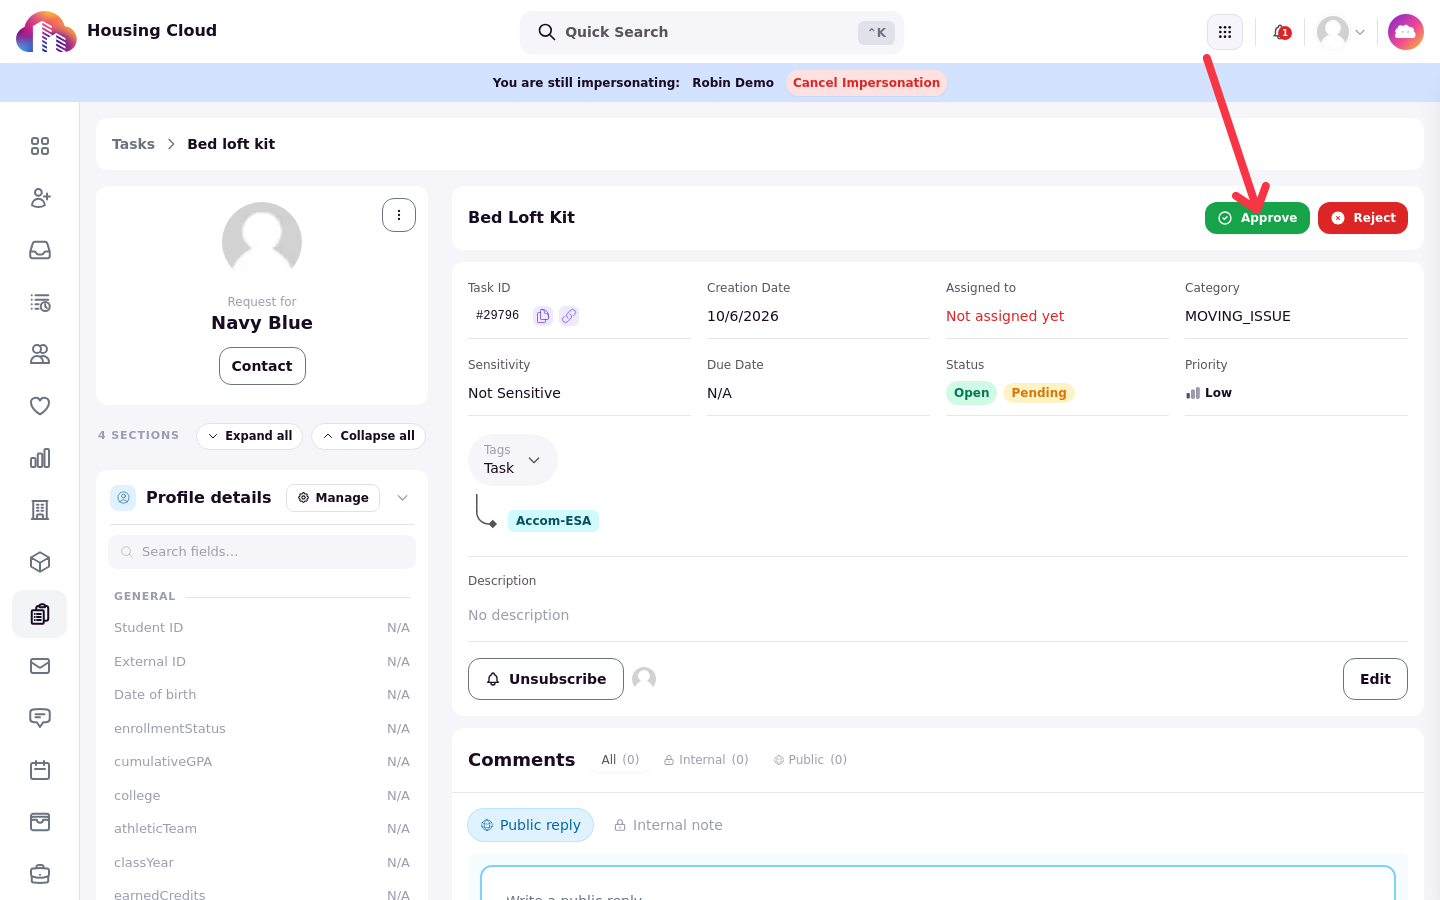Copy the task link with the chain icon

(x=569, y=316)
